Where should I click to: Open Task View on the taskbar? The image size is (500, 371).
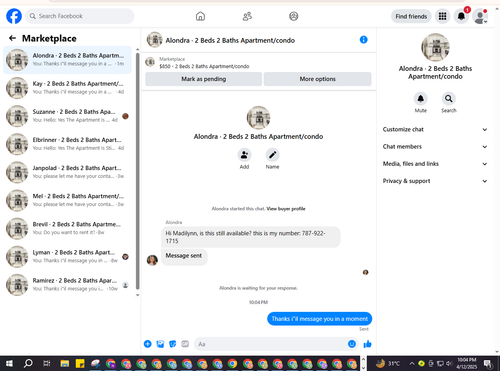click(47, 363)
